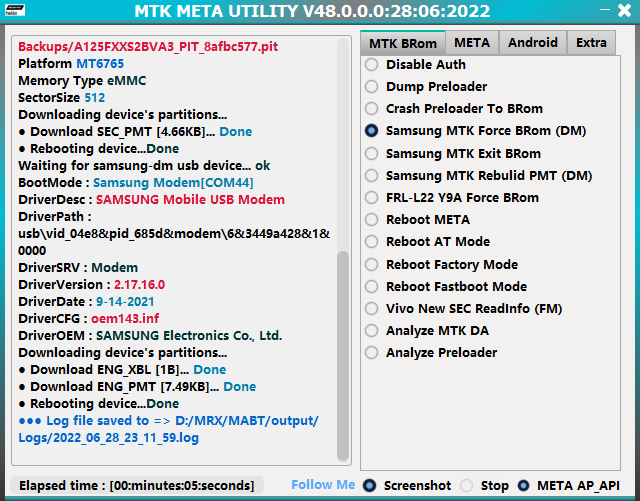640x501 pixels.
Task: Click the Download ENG_XBL log line
Action: (x=122, y=370)
